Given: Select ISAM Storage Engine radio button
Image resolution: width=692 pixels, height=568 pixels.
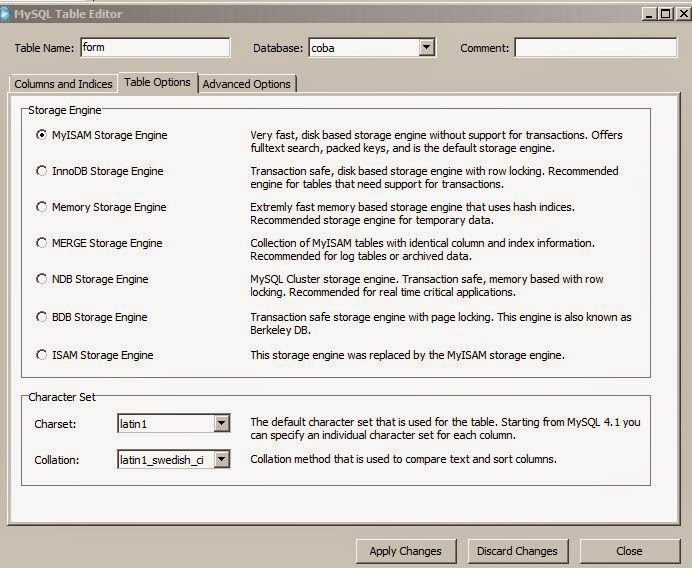Looking at the screenshot, I should click(x=41, y=355).
